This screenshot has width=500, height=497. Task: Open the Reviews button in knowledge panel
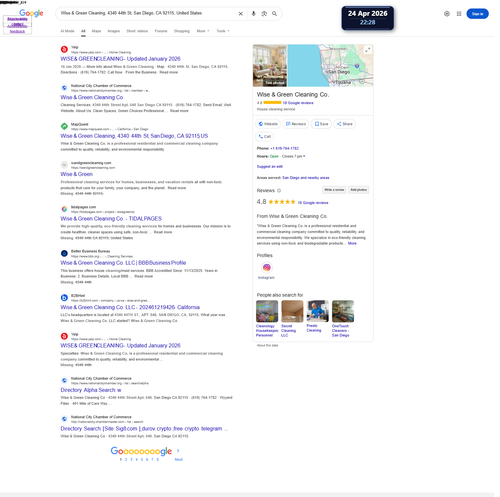pyautogui.click(x=296, y=124)
